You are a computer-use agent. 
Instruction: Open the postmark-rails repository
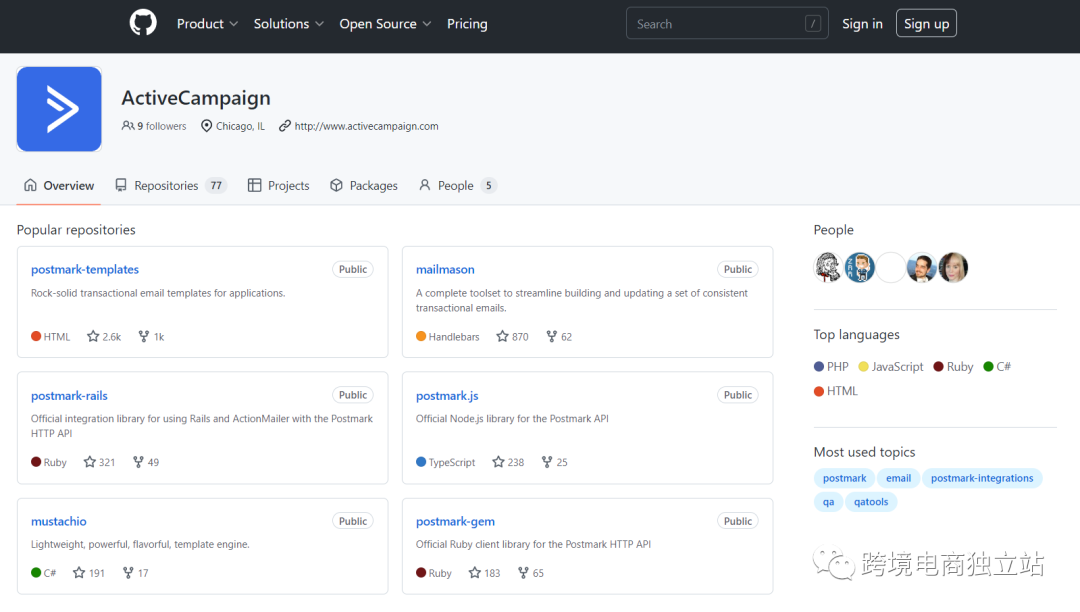69,395
